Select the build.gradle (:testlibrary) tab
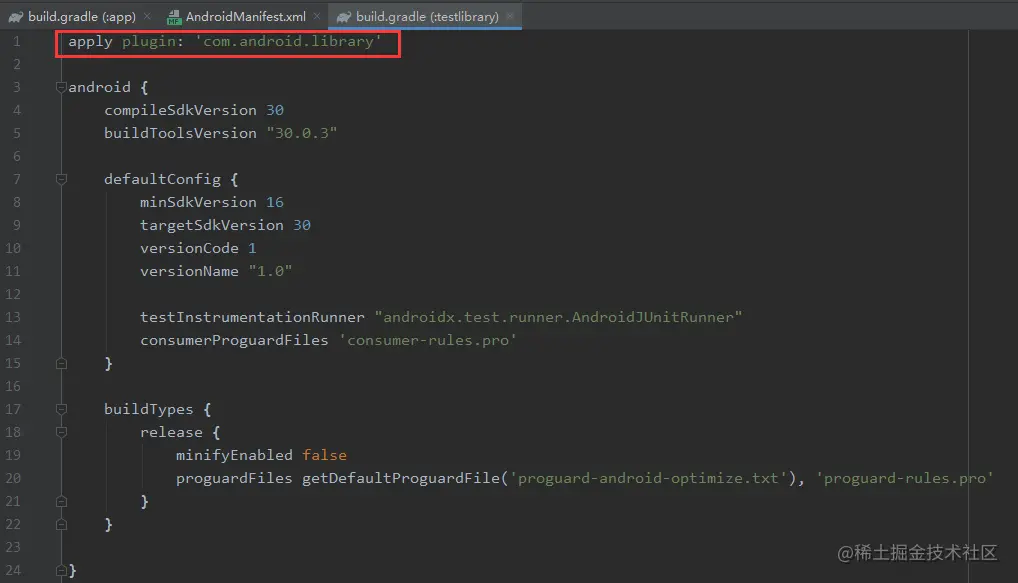The width and height of the screenshot is (1018, 583). click(x=427, y=17)
